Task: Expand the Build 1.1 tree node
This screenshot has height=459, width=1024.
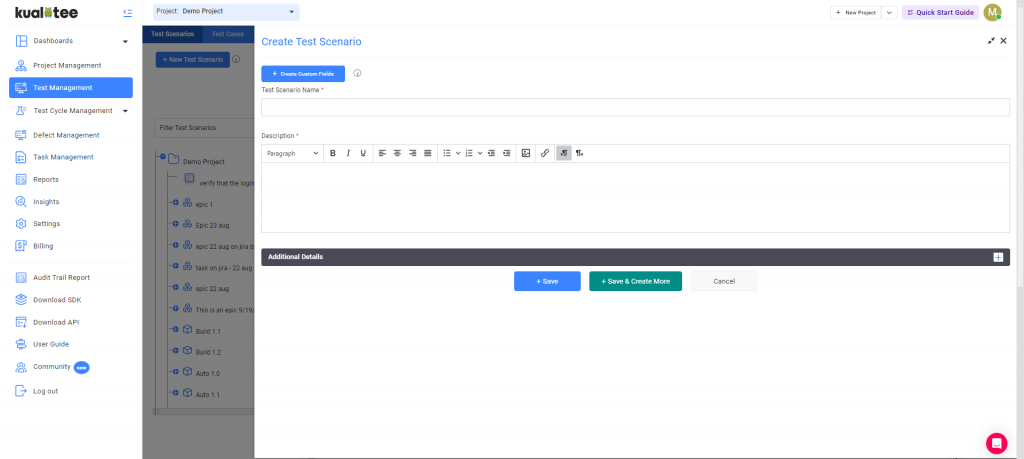Action: click(176, 330)
